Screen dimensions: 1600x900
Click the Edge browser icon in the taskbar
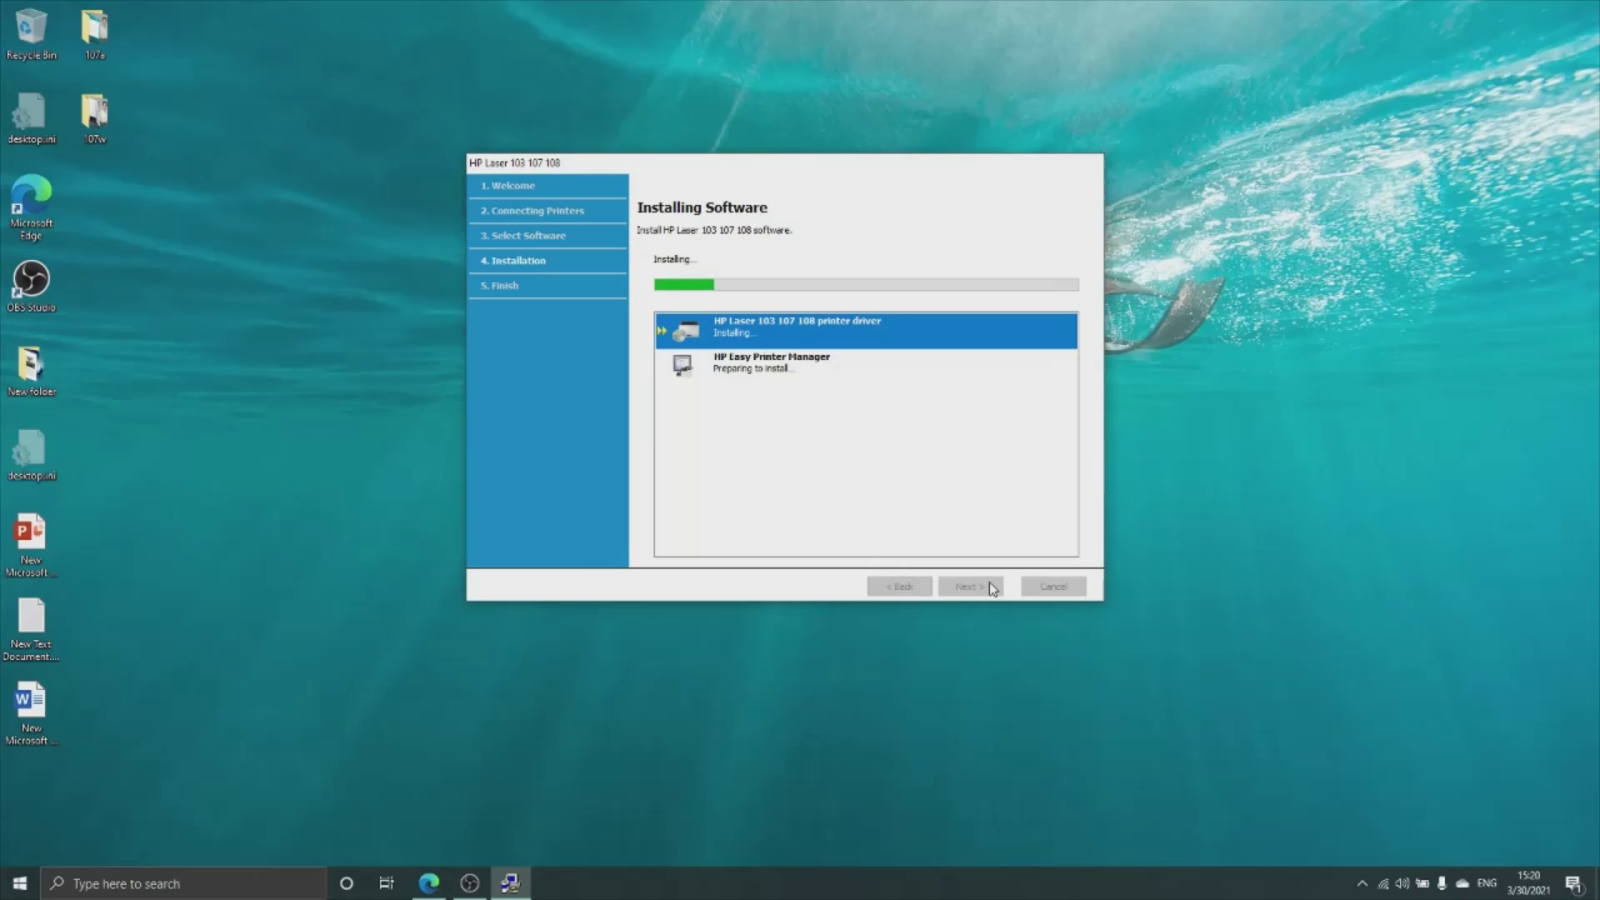point(429,883)
